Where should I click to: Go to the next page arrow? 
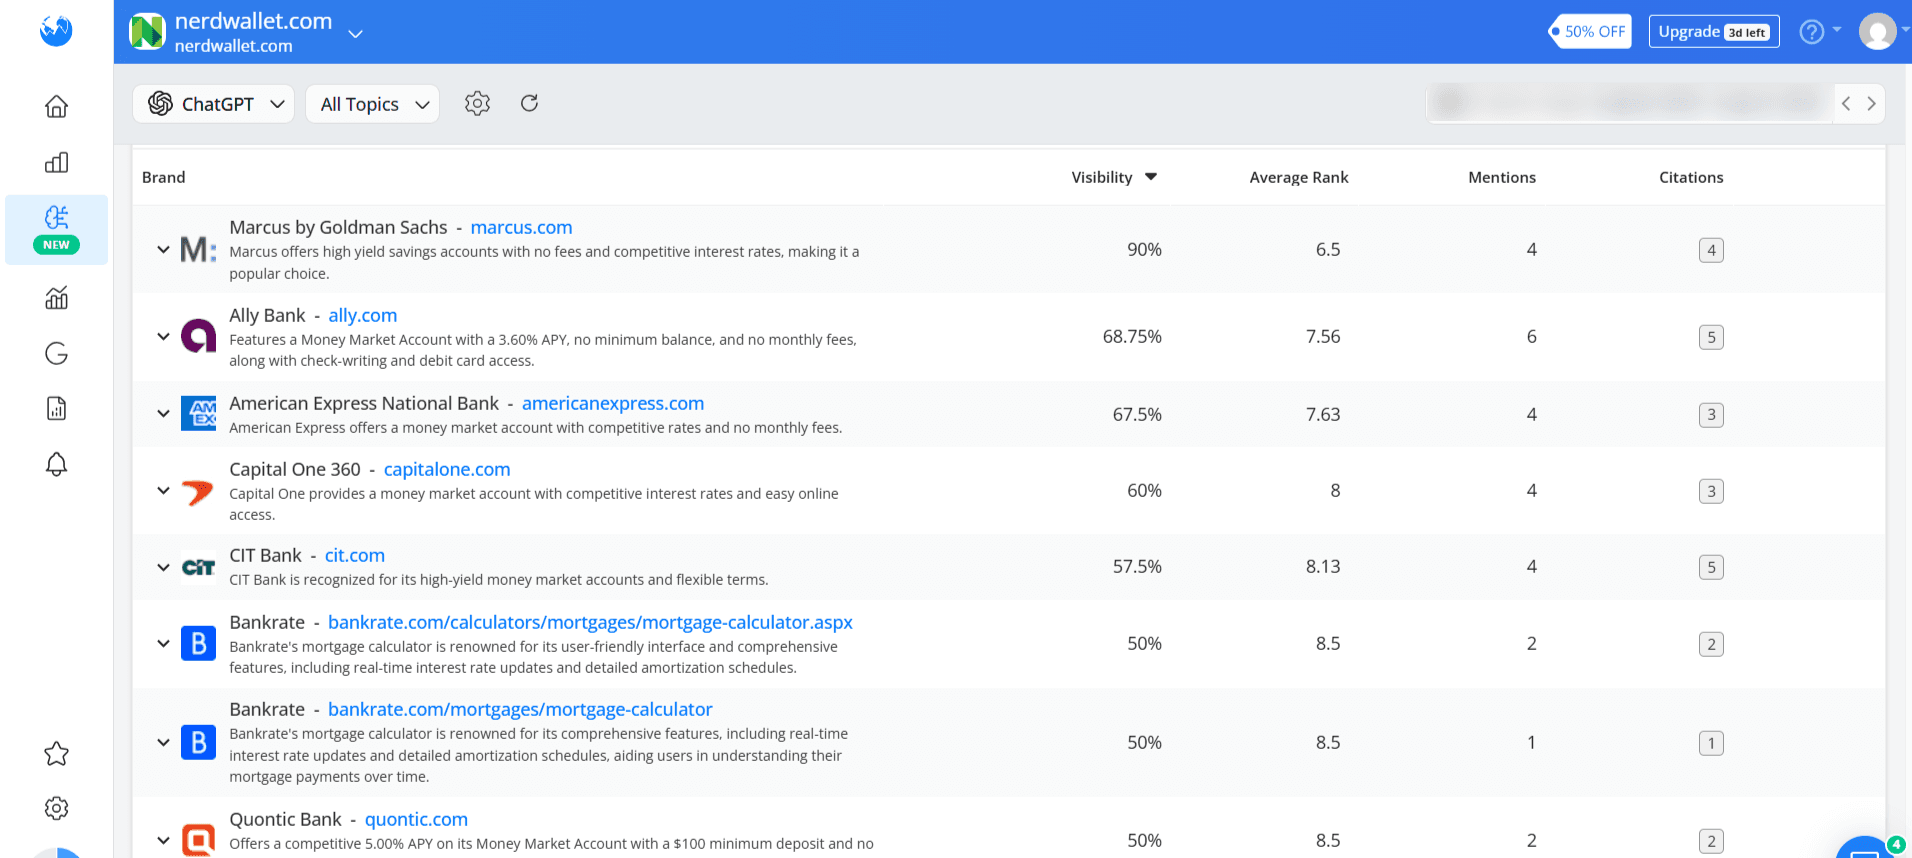coord(1871,104)
